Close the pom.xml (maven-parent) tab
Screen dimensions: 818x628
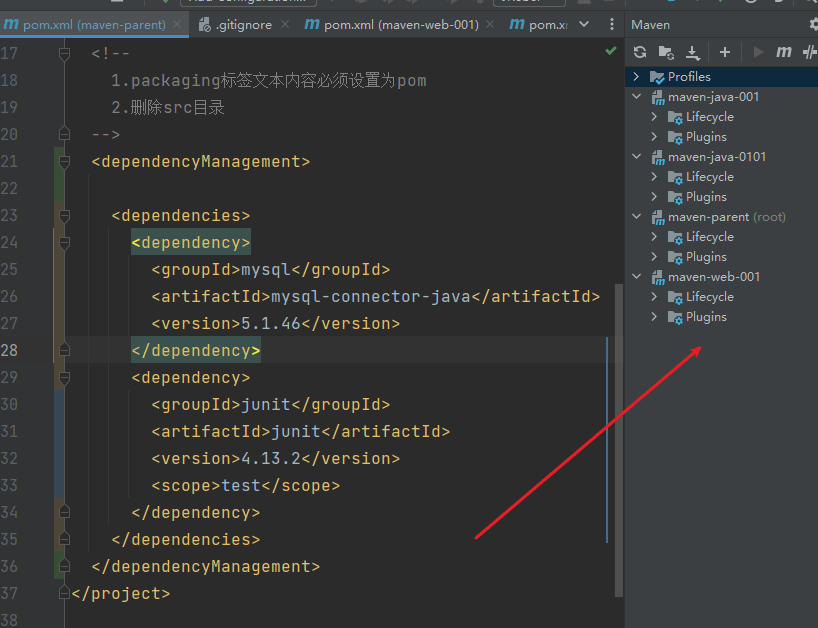pos(177,24)
